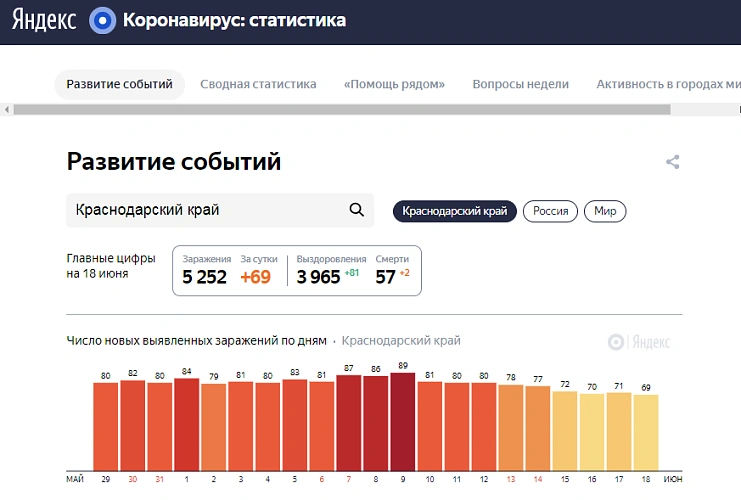Screen dimensions: 741x500
Task: Click the bar for June 14 with value 77
Action: coord(538,428)
